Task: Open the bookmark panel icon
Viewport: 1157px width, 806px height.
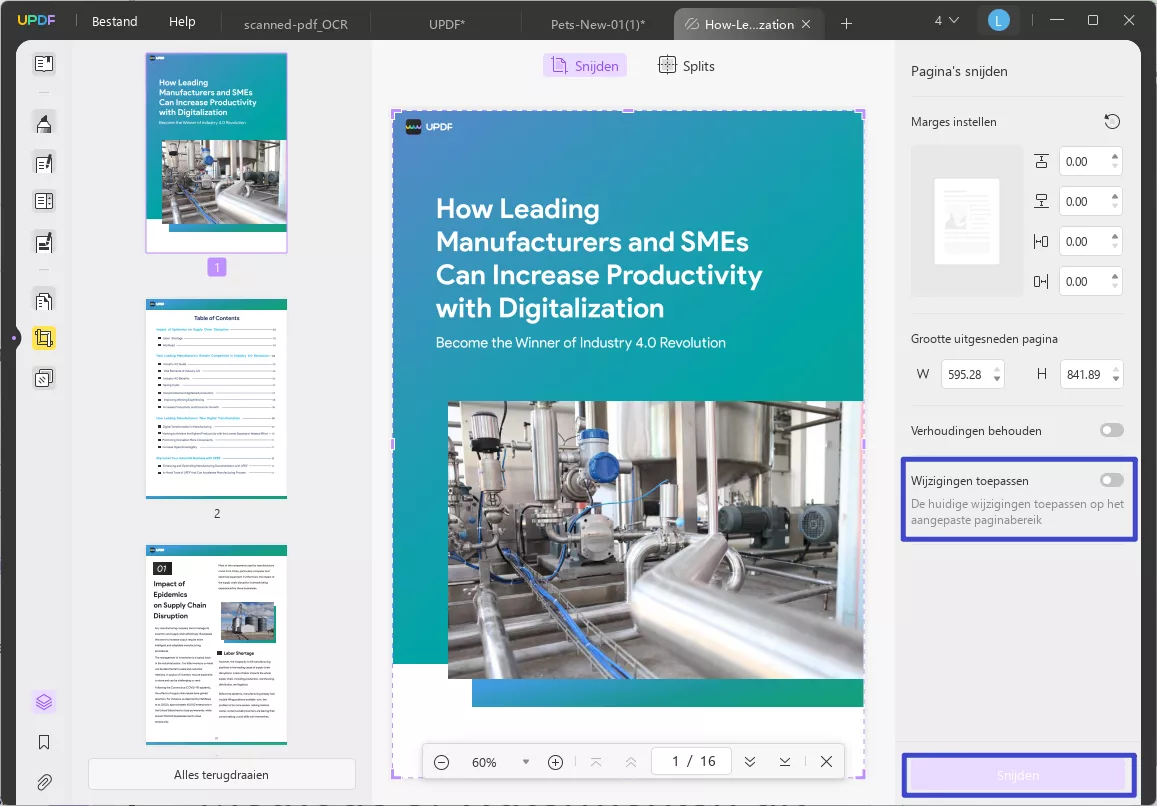Action: (x=44, y=742)
